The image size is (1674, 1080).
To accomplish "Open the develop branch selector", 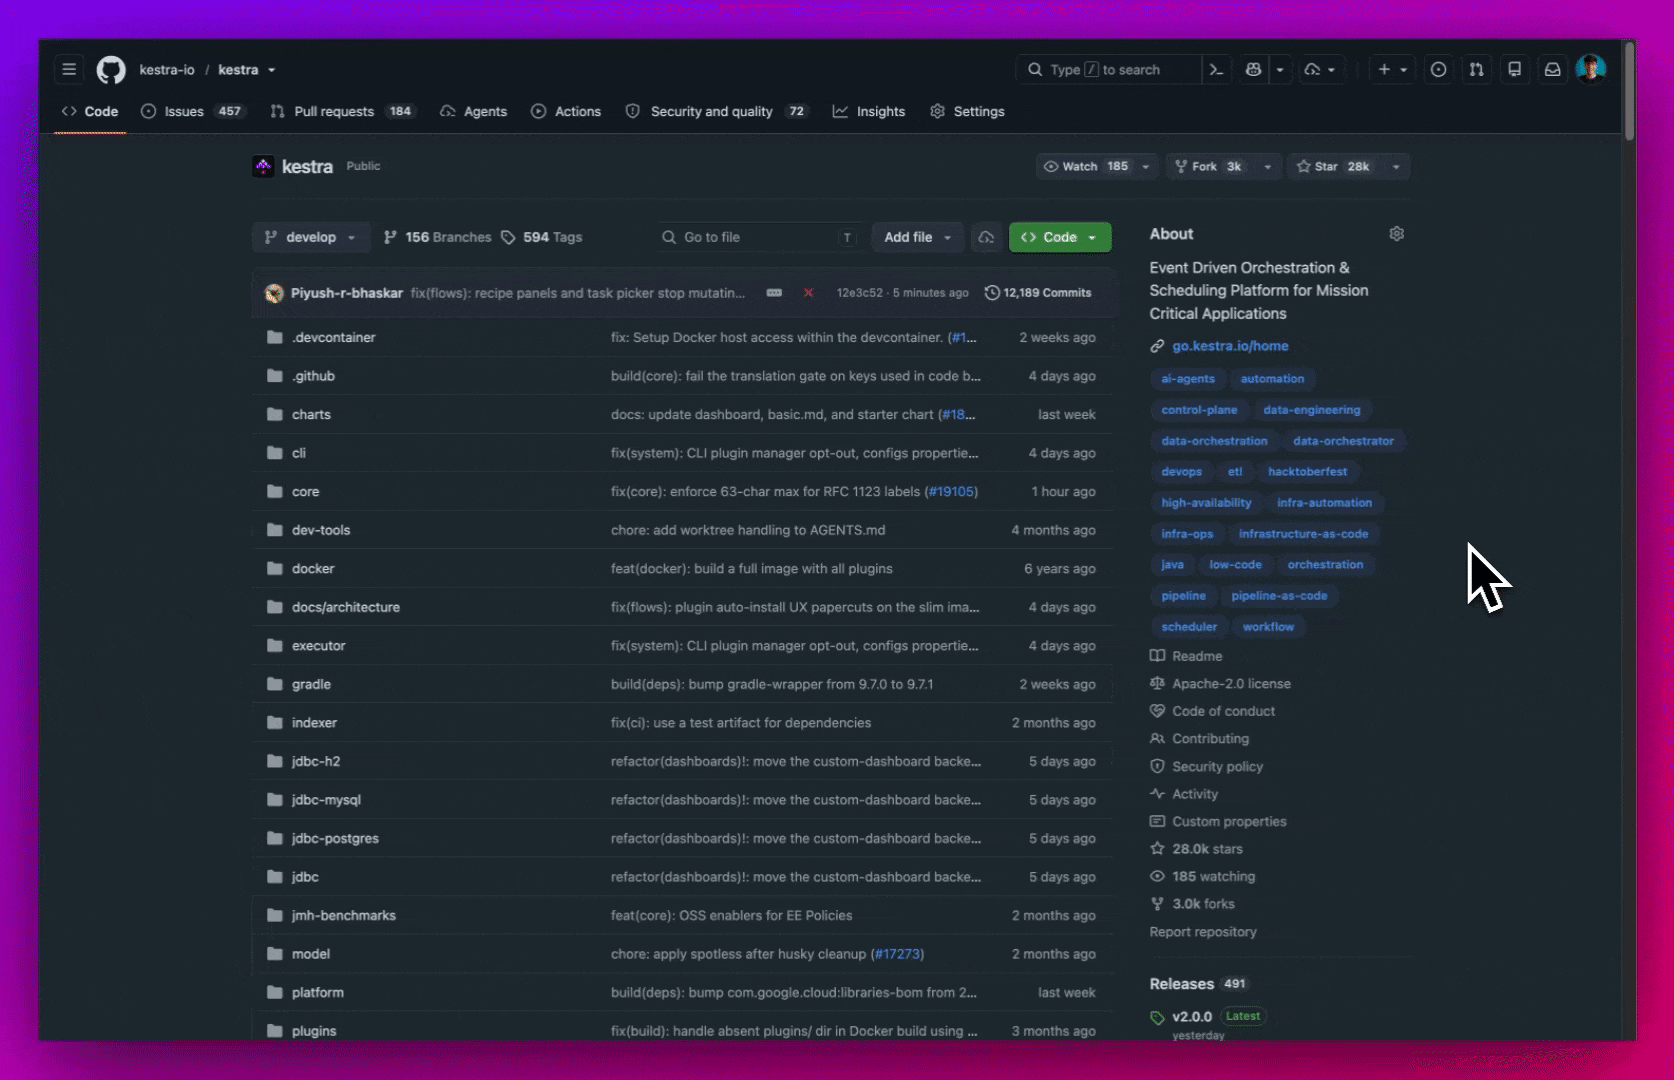I will (x=311, y=237).
